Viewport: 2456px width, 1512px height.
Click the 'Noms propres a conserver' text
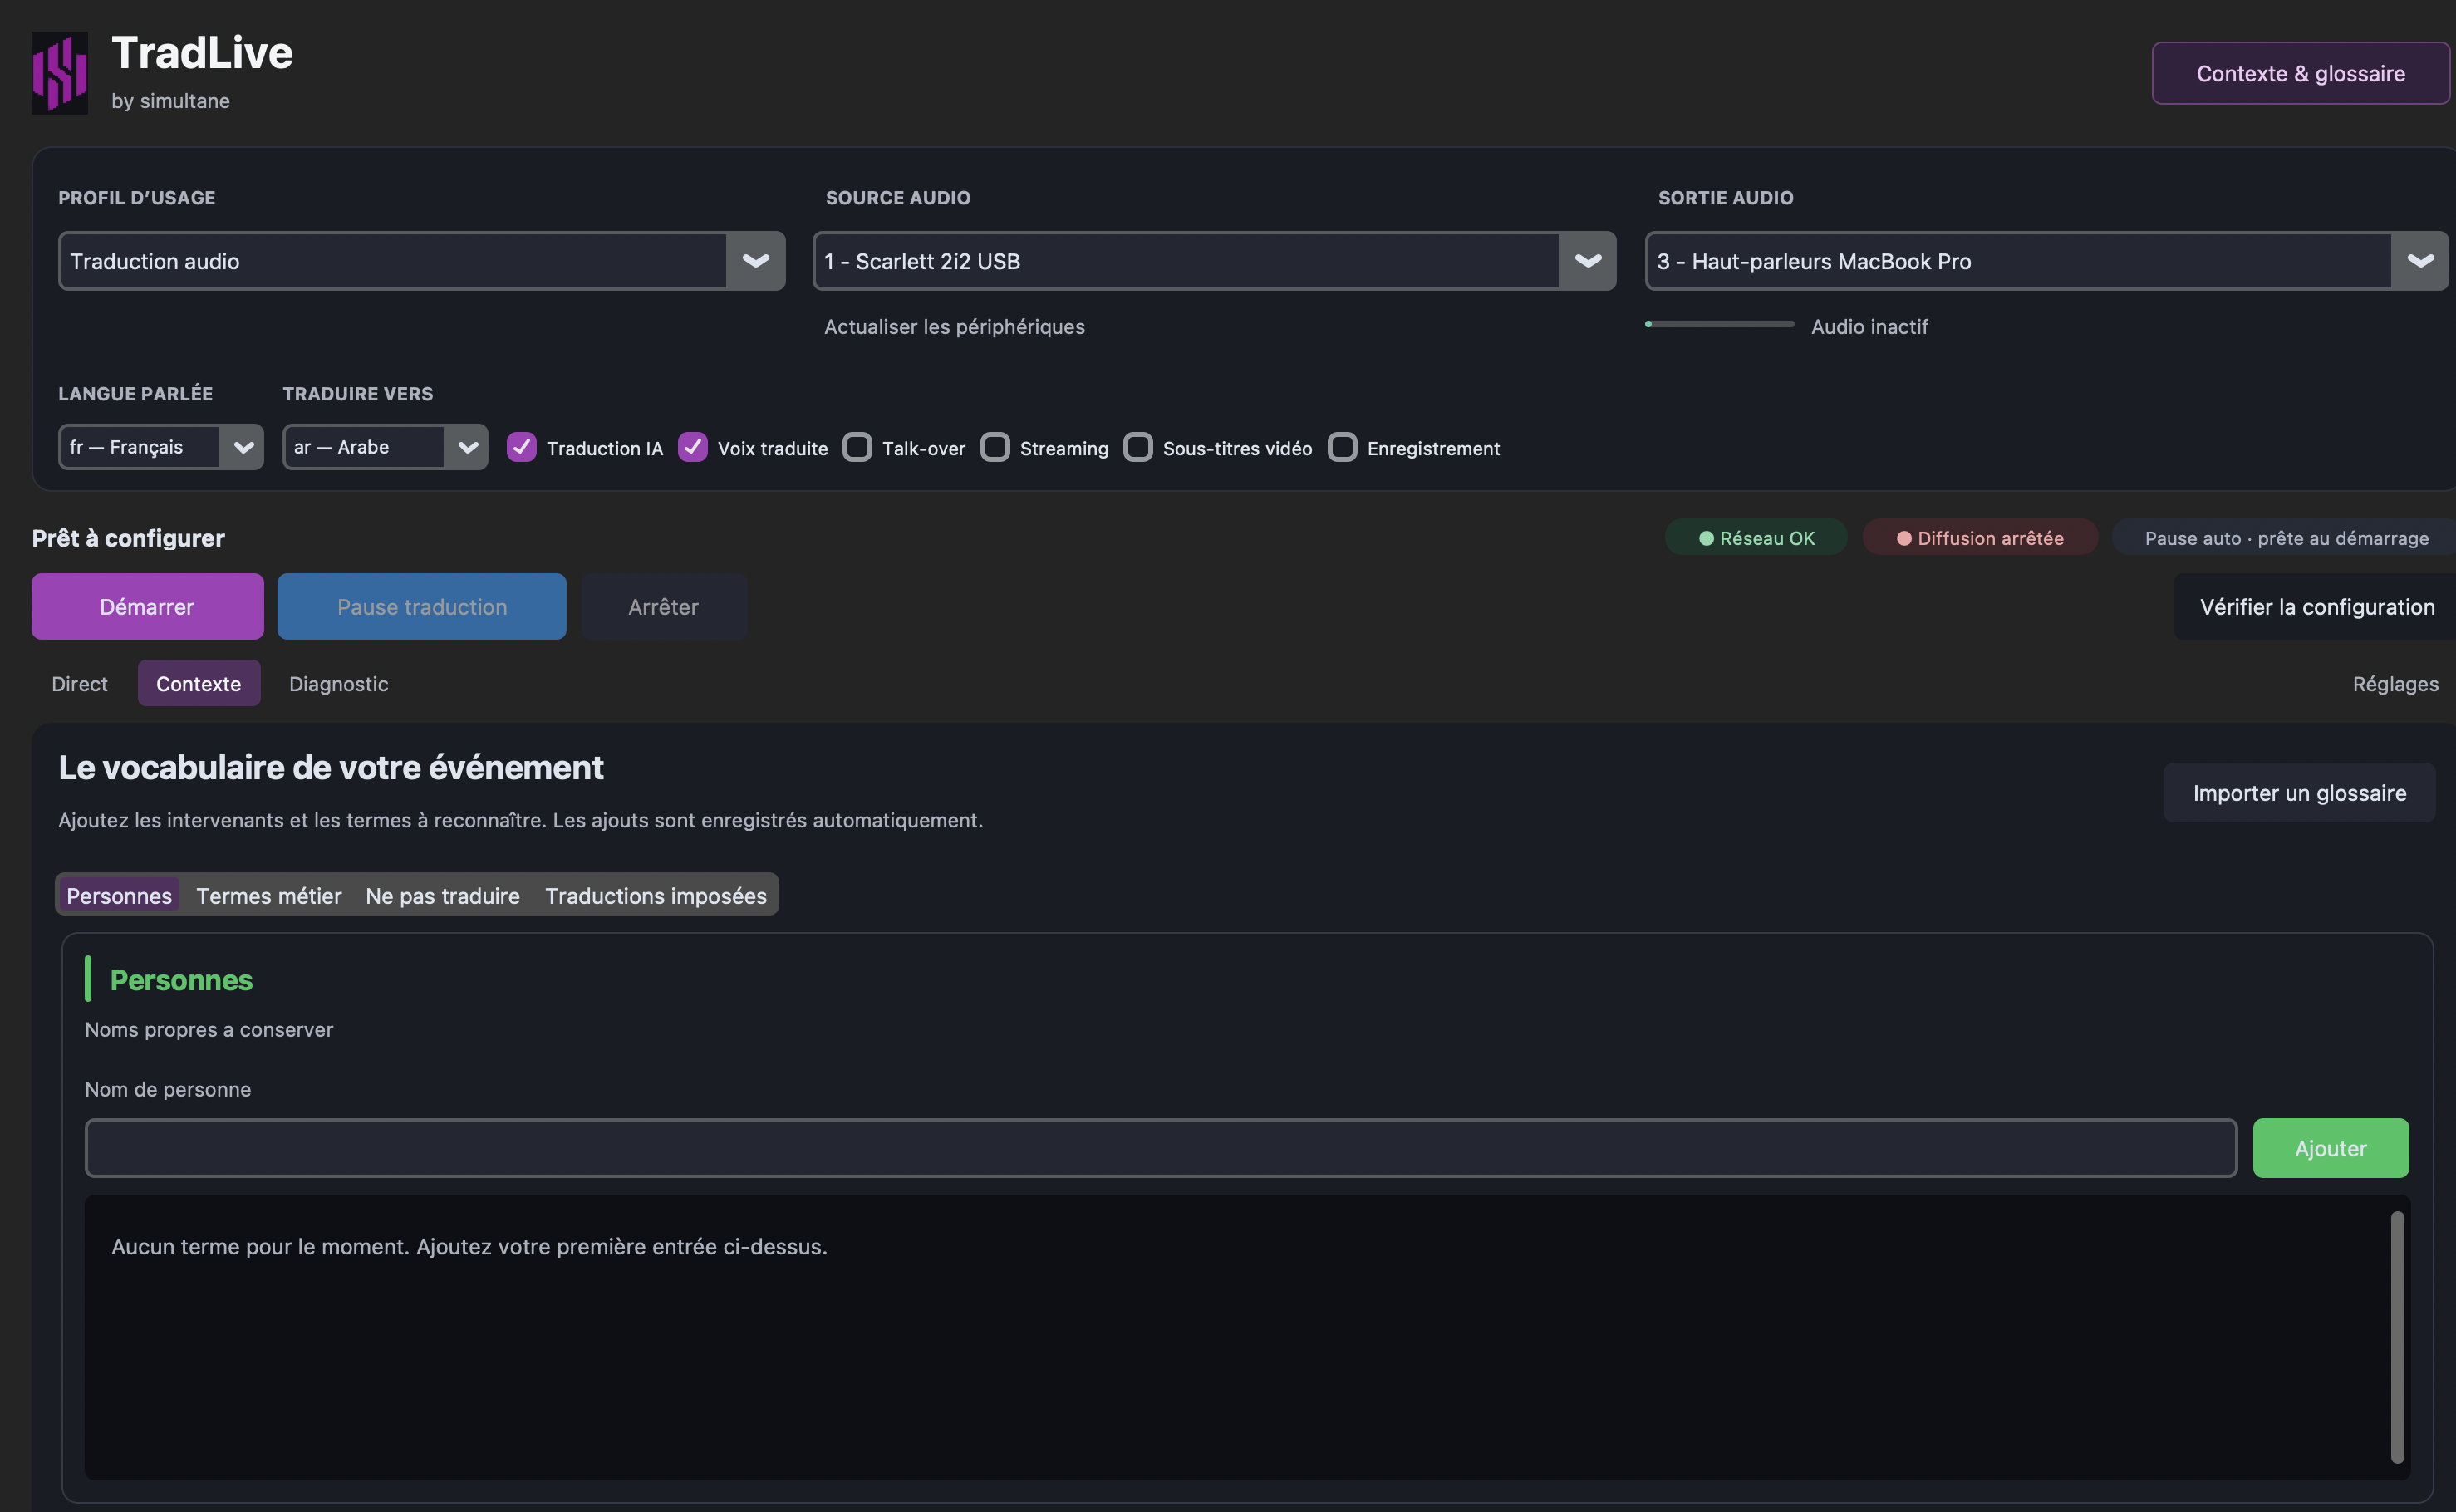pos(209,1029)
